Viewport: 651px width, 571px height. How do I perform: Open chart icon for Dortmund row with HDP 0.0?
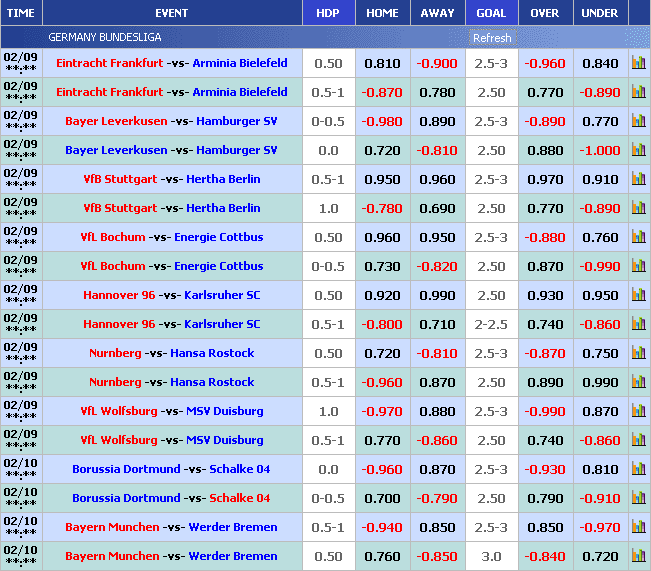point(639,469)
